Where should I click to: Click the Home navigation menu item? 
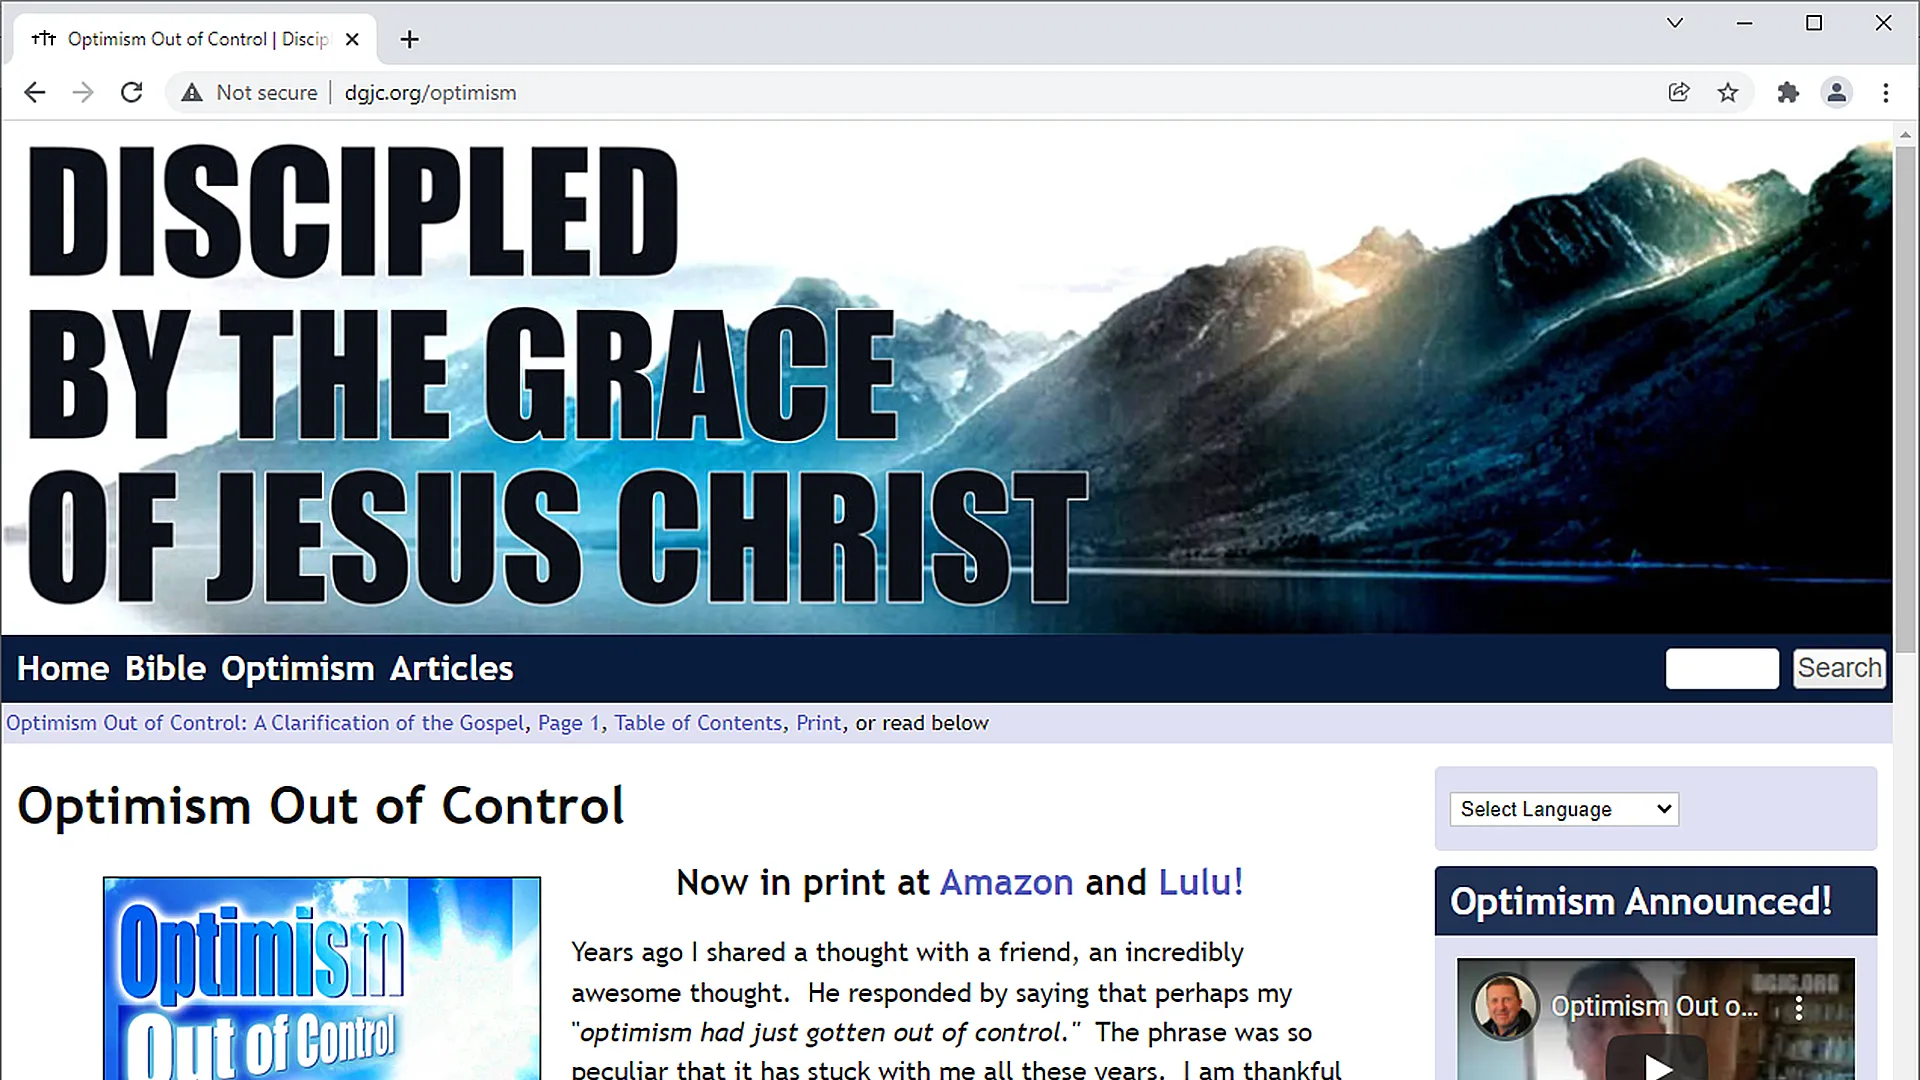(x=62, y=667)
